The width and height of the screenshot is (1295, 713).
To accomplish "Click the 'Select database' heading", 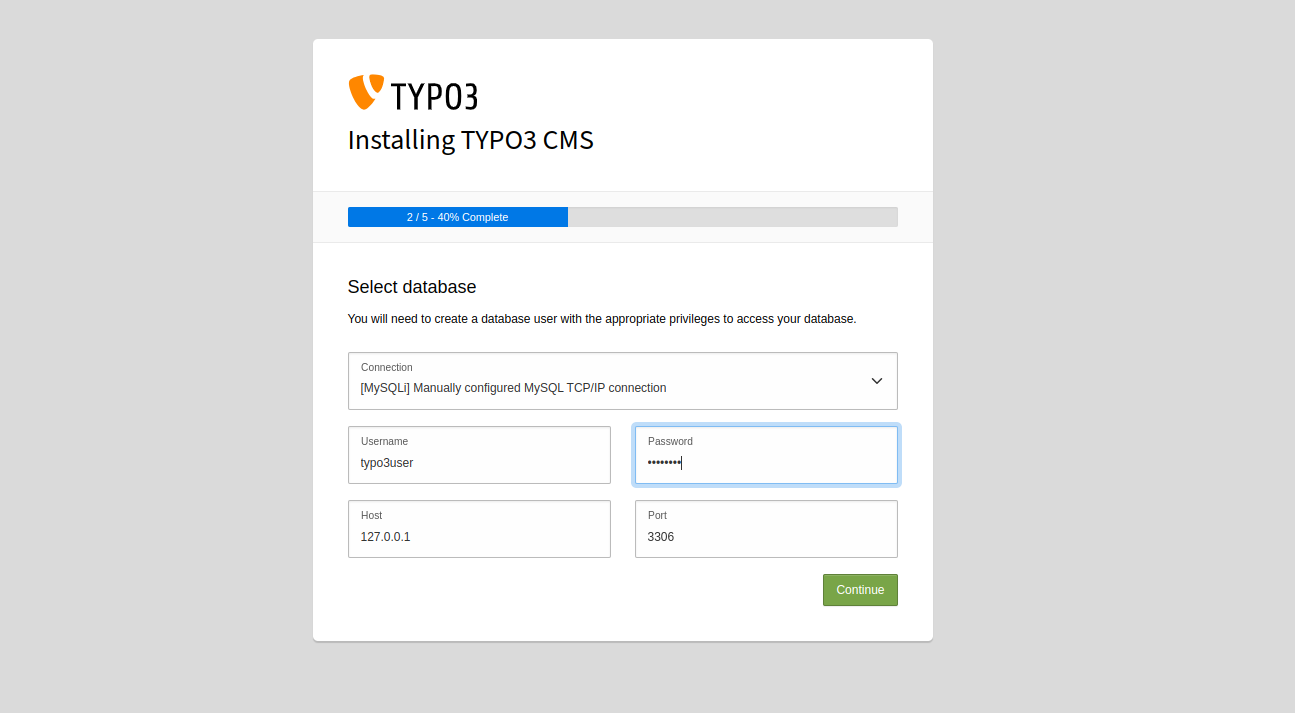I will [x=412, y=287].
